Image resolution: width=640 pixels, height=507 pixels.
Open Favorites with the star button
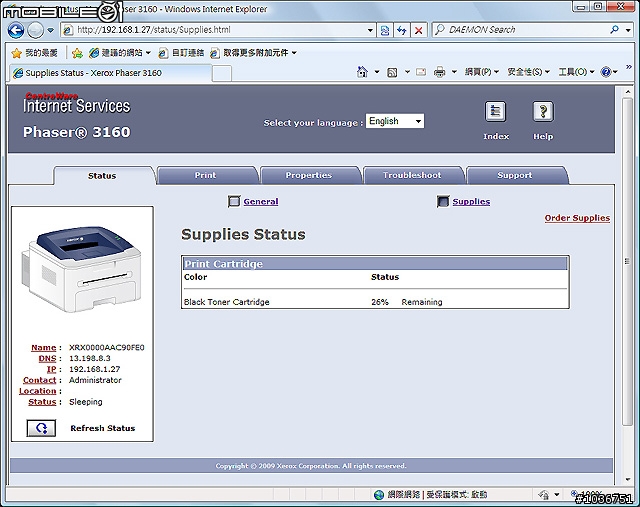pyautogui.click(x=34, y=53)
